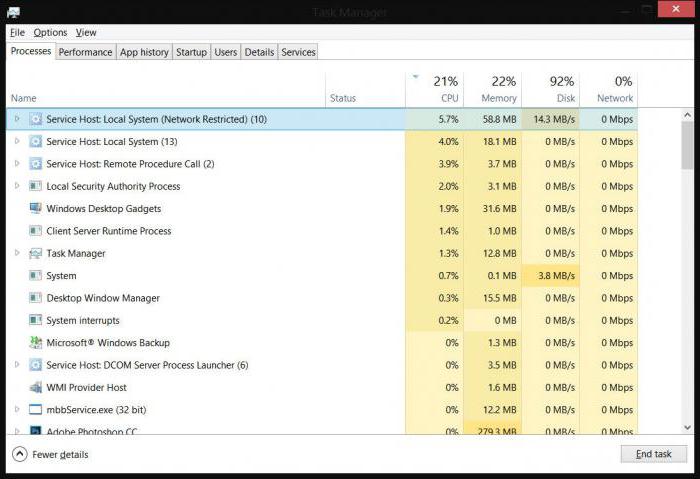Click the Adobe Photoshop CC icon
The height and width of the screenshot is (479, 700).
pyautogui.click(x=35, y=430)
